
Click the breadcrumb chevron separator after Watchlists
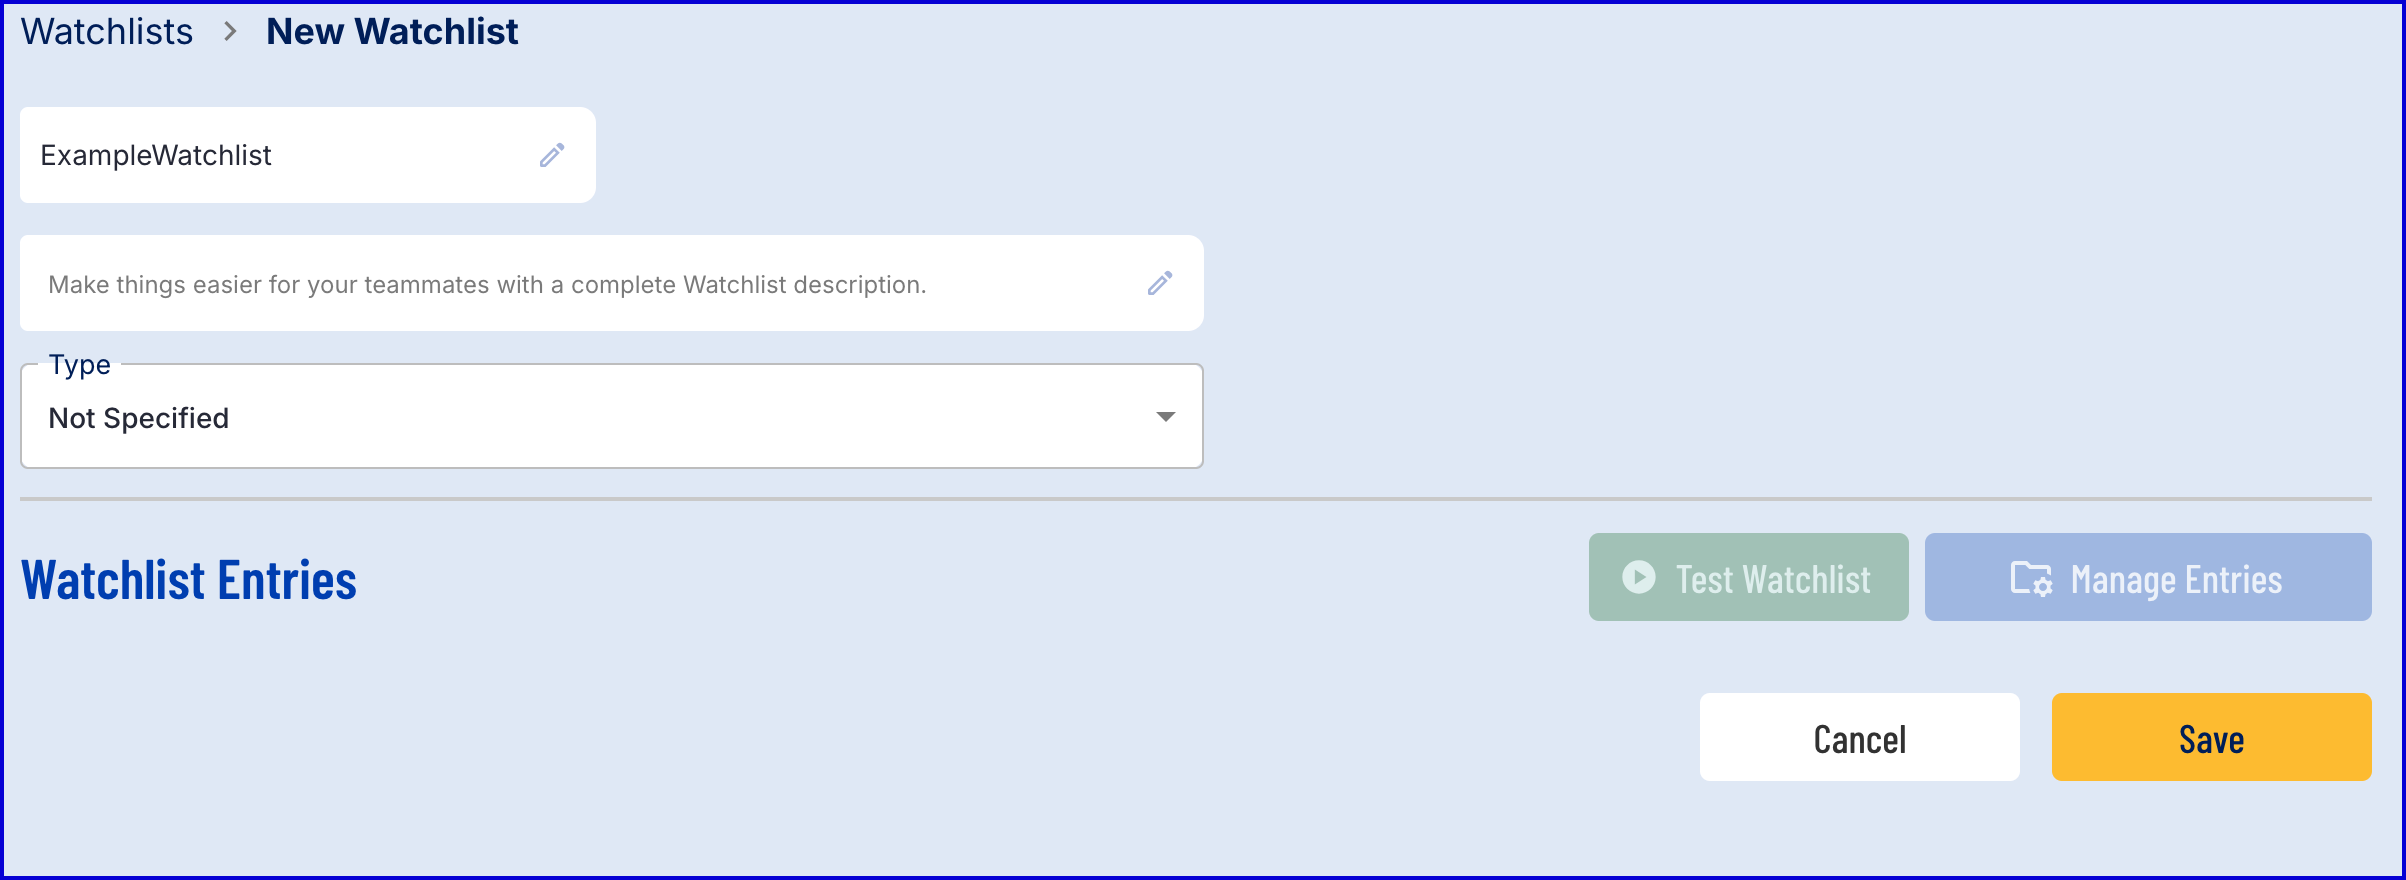(x=230, y=32)
